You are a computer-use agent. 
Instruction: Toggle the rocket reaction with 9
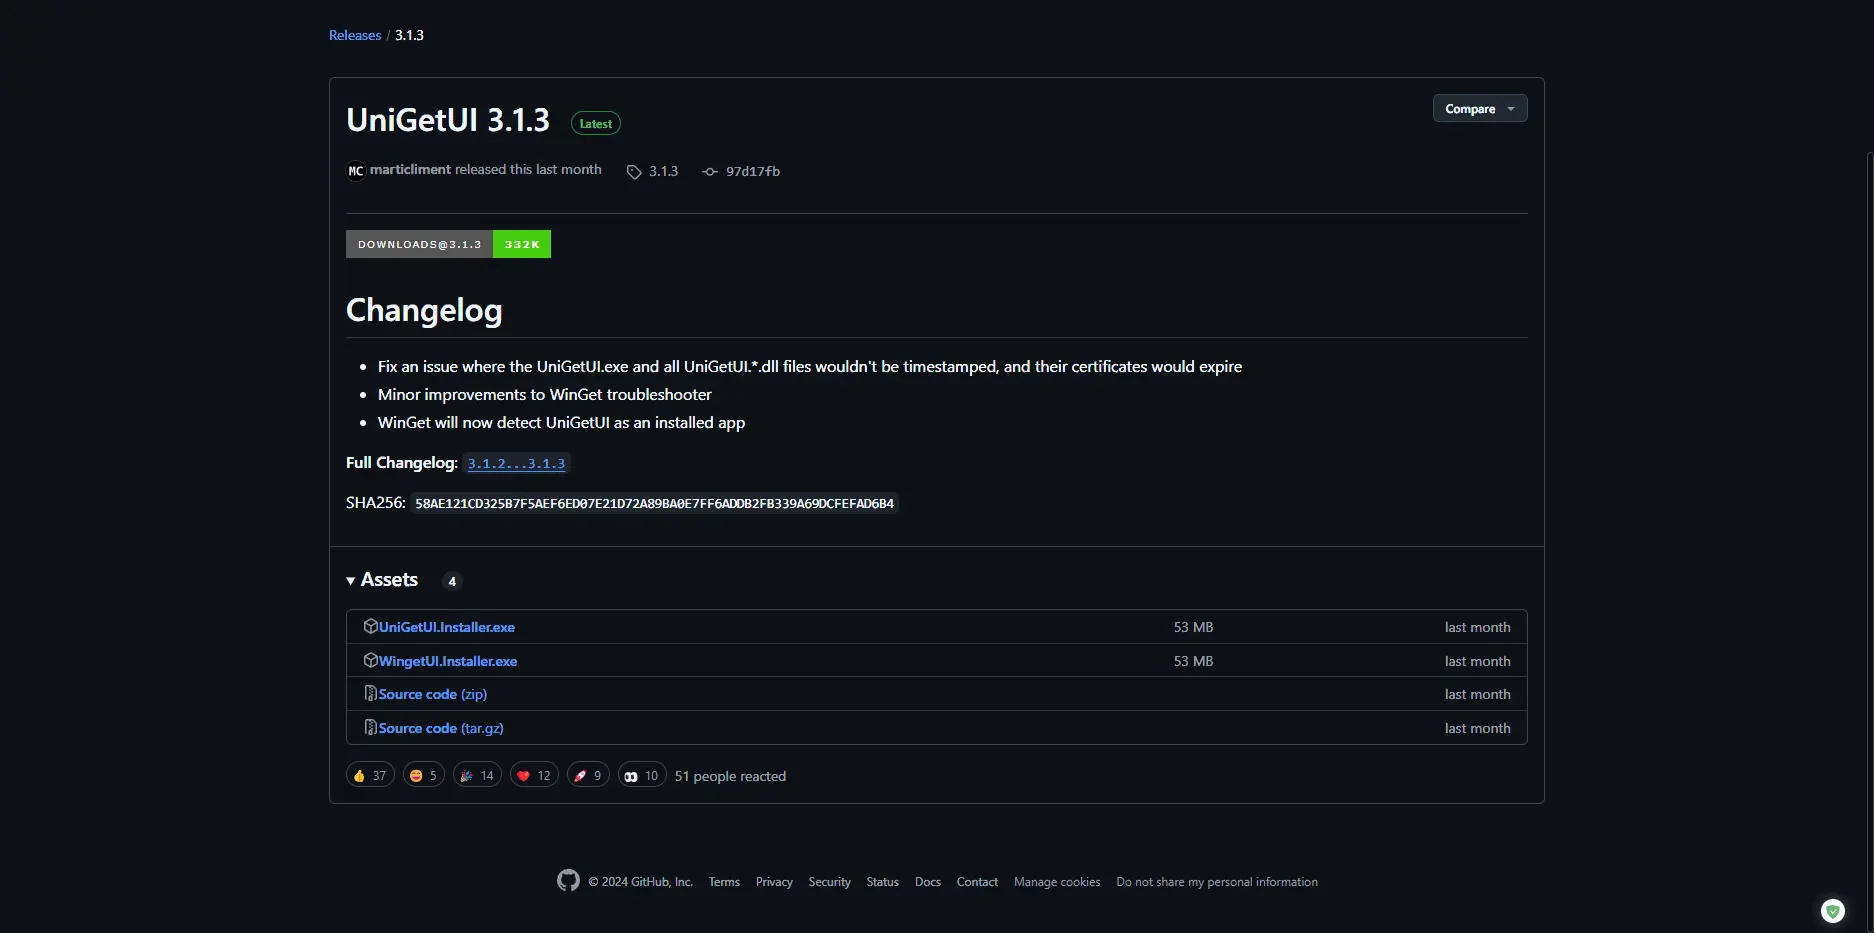pyautogui.click(x=588, y=775)
